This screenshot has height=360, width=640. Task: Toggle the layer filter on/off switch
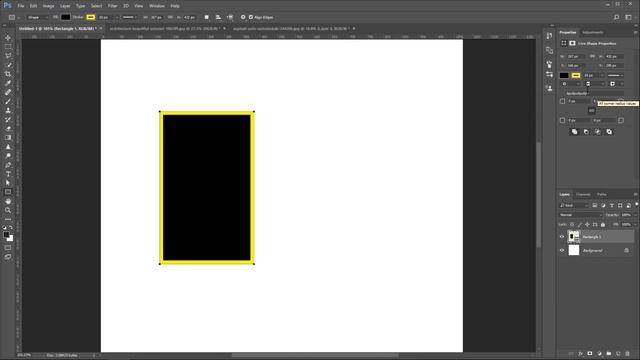tap(636, 204)
